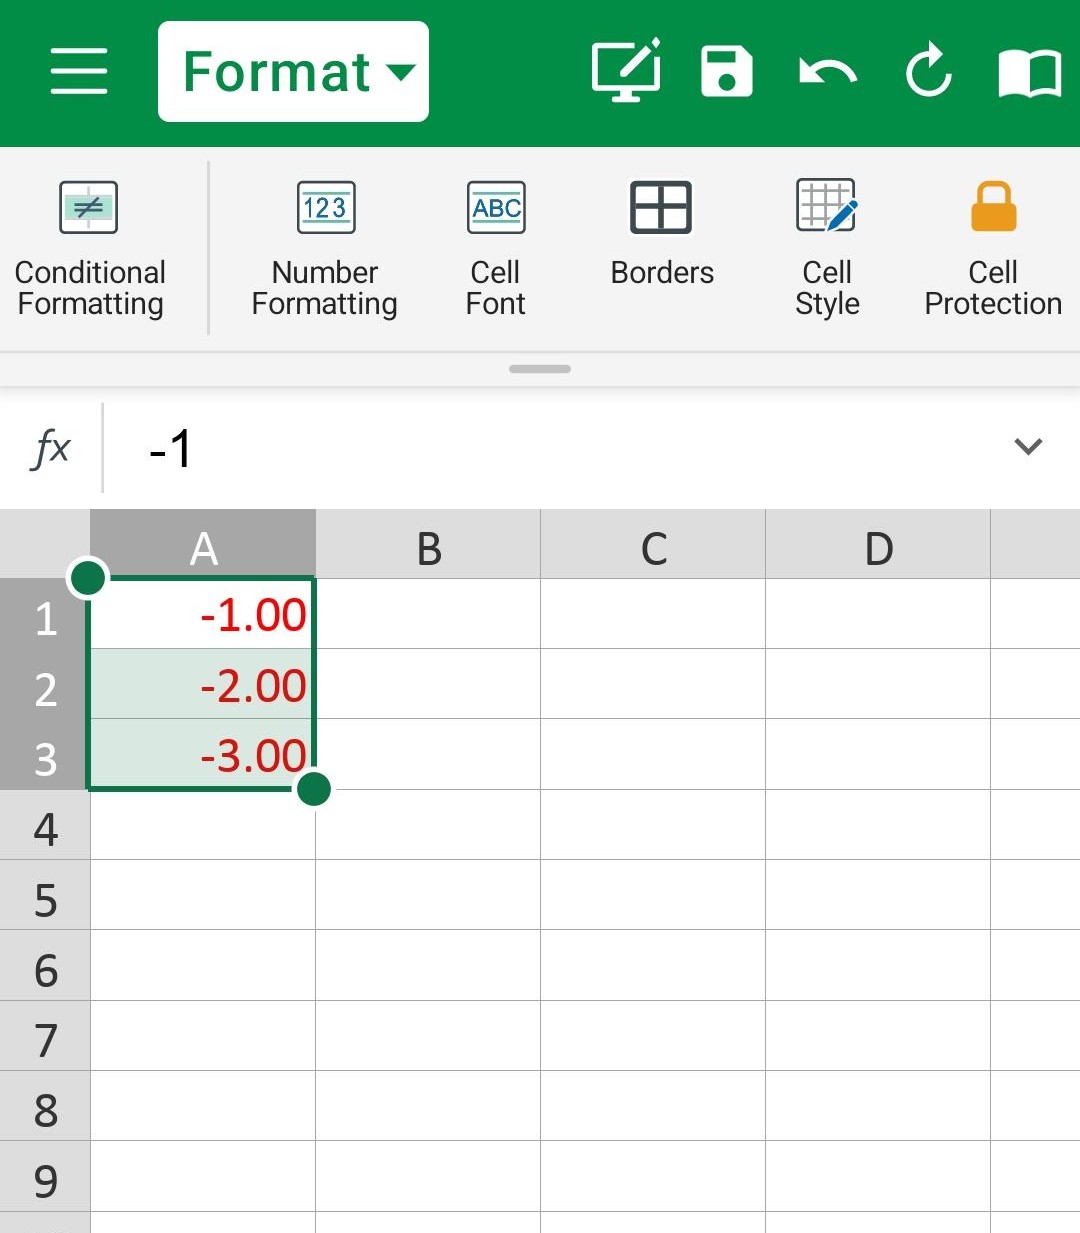This screenshot has height=1233, width=1080.
Task: Select row 1 header
Action: pos(45,614)
